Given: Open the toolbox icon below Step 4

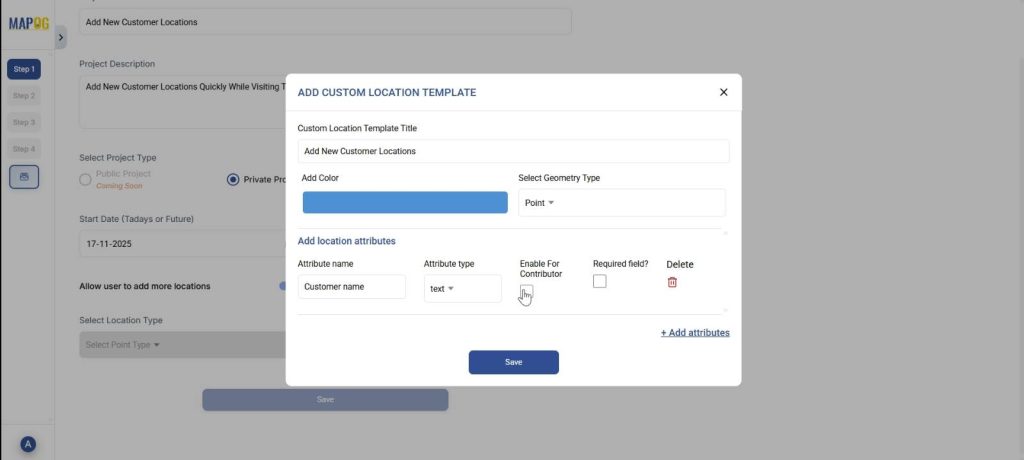Looking at the screenshot, I should click(24, 177).
